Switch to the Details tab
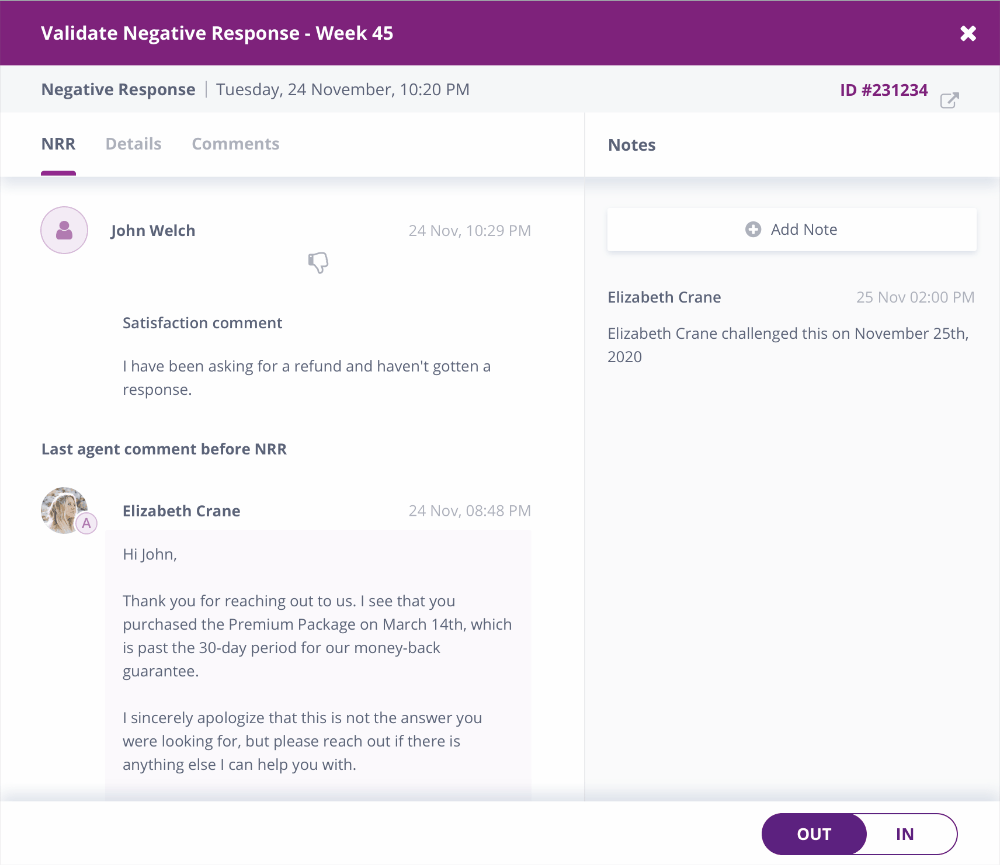Viewport: 1000px width, 865px height. [133, 144]
